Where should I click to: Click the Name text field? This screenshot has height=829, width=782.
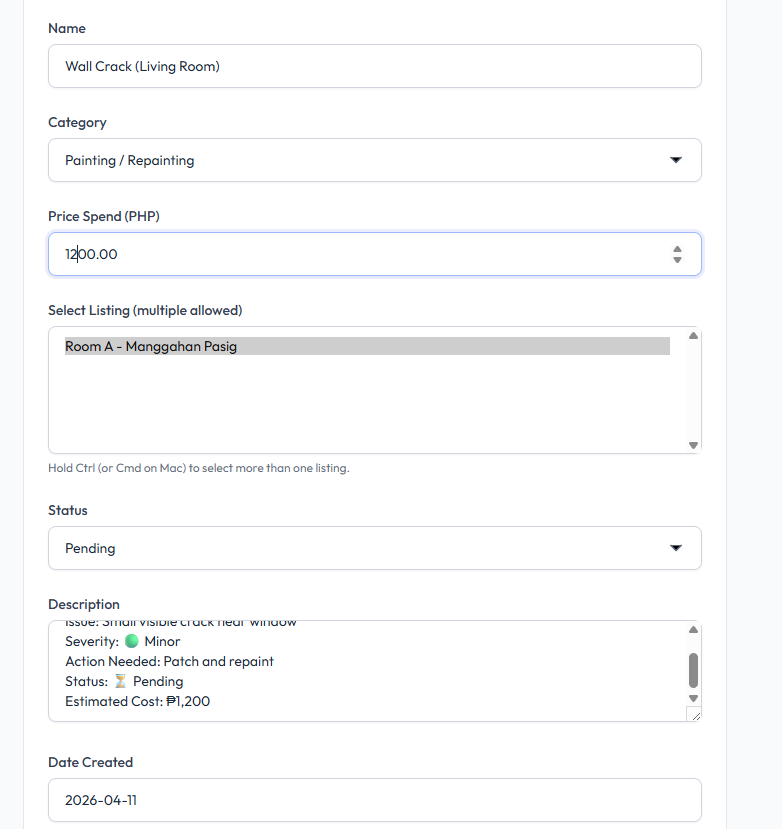click(x=374, y=66)
